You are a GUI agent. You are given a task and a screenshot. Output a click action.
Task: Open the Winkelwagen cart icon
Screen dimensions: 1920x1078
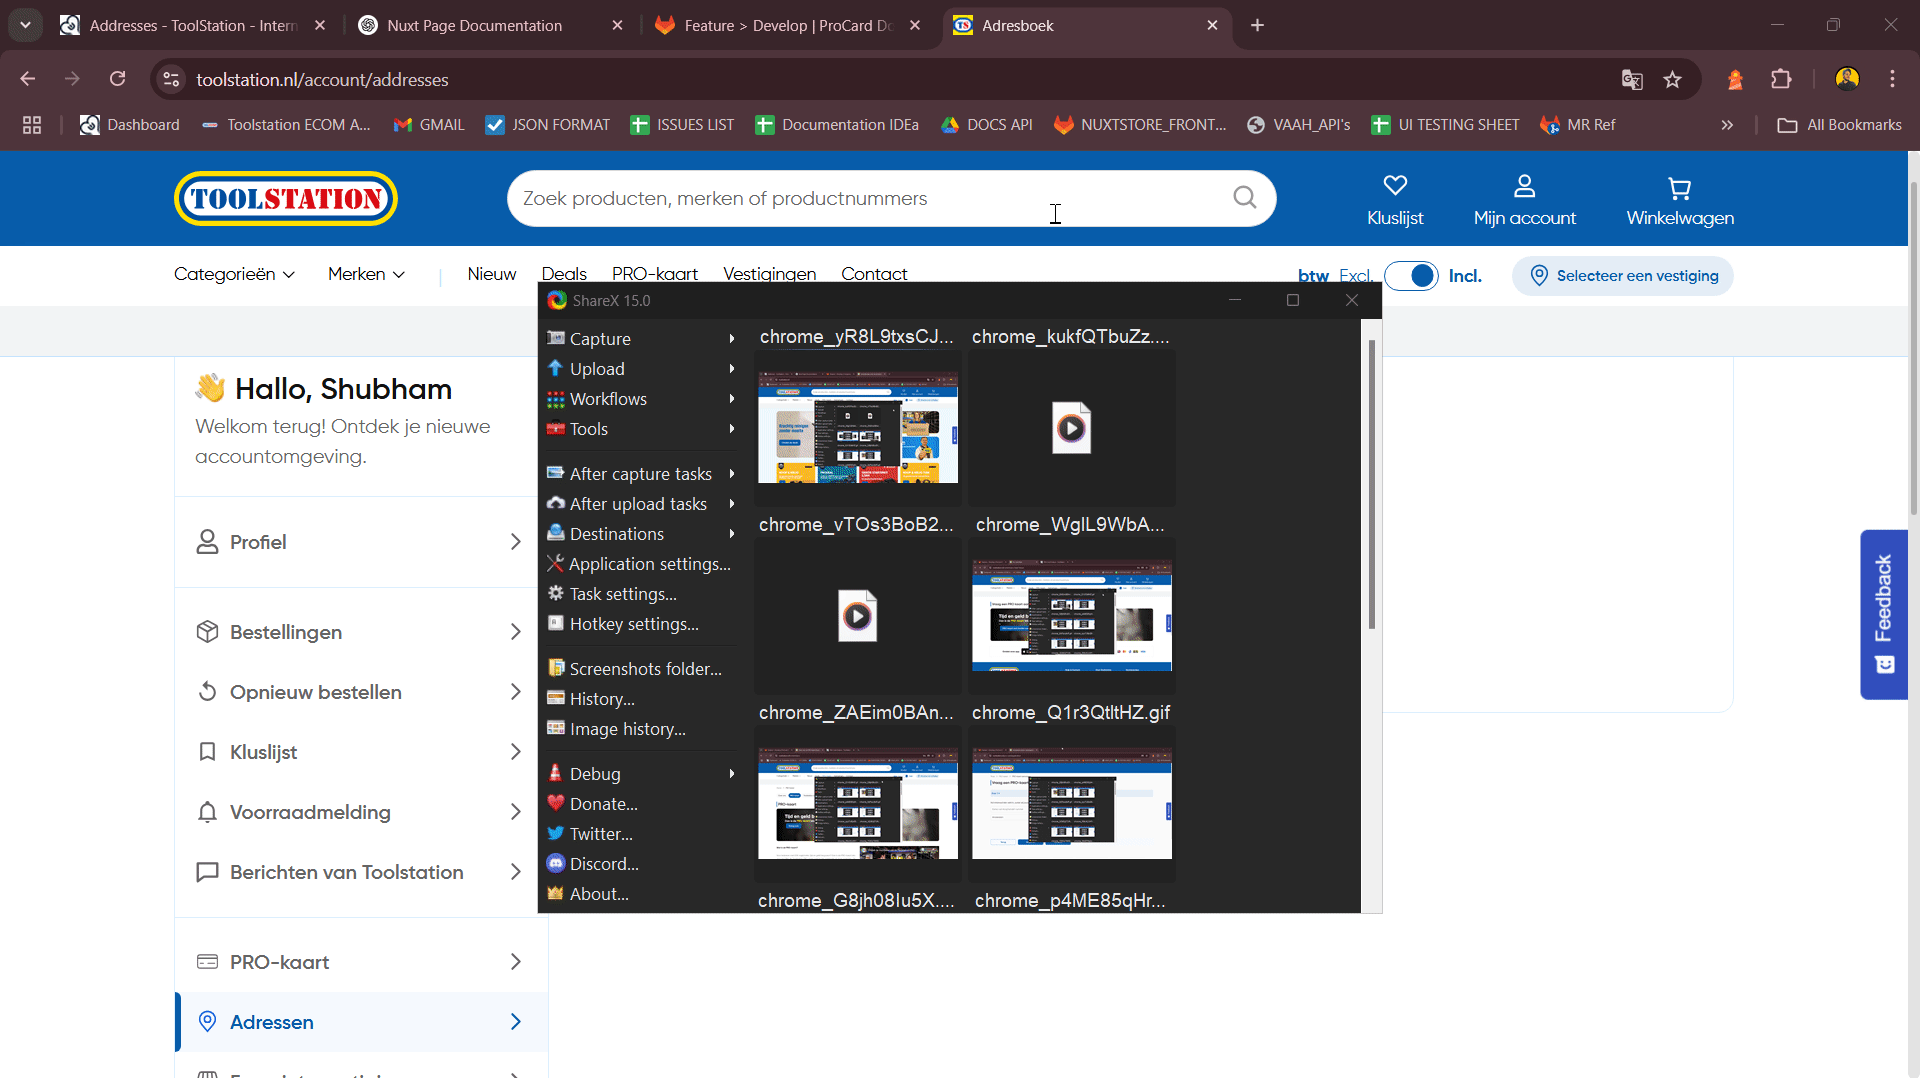pyautogui.click(x=1679, y=188)
